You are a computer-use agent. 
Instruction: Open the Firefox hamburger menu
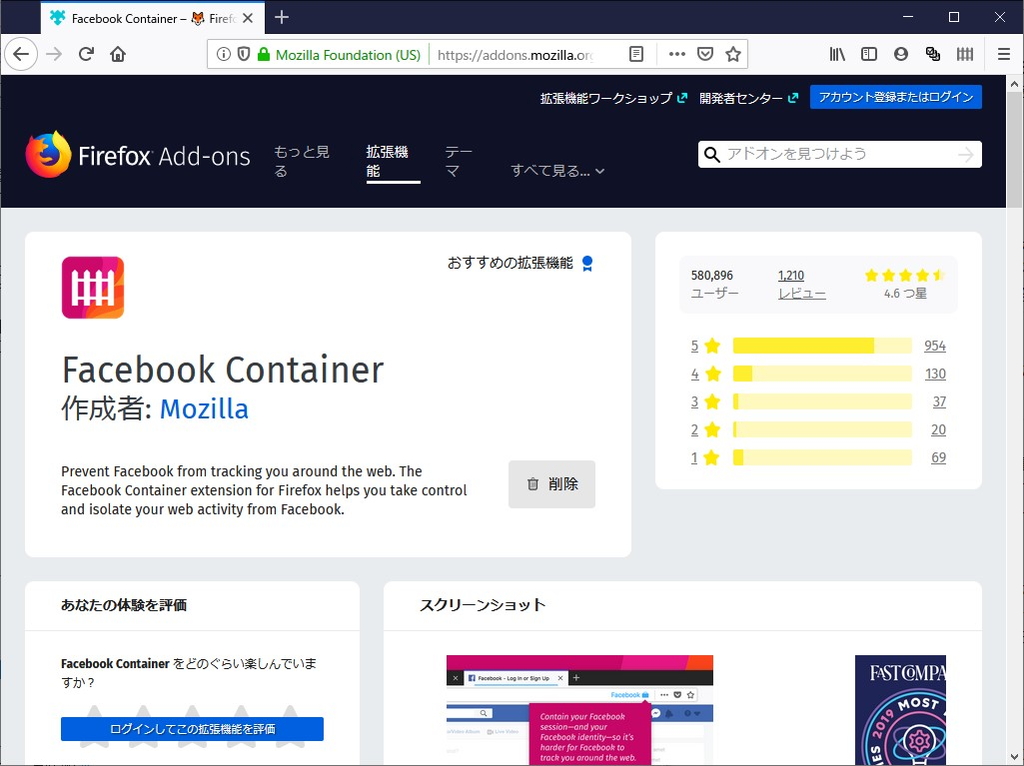point(1003,54)
